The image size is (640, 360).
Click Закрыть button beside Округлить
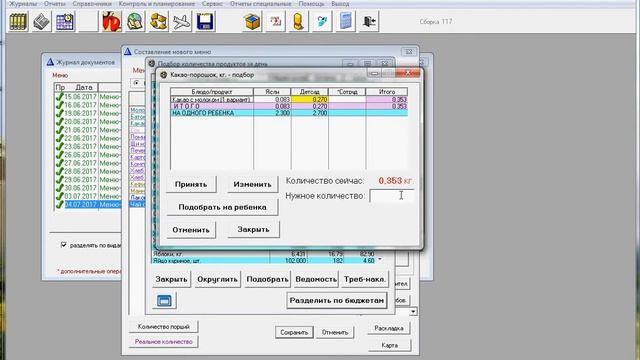[171, 280]
